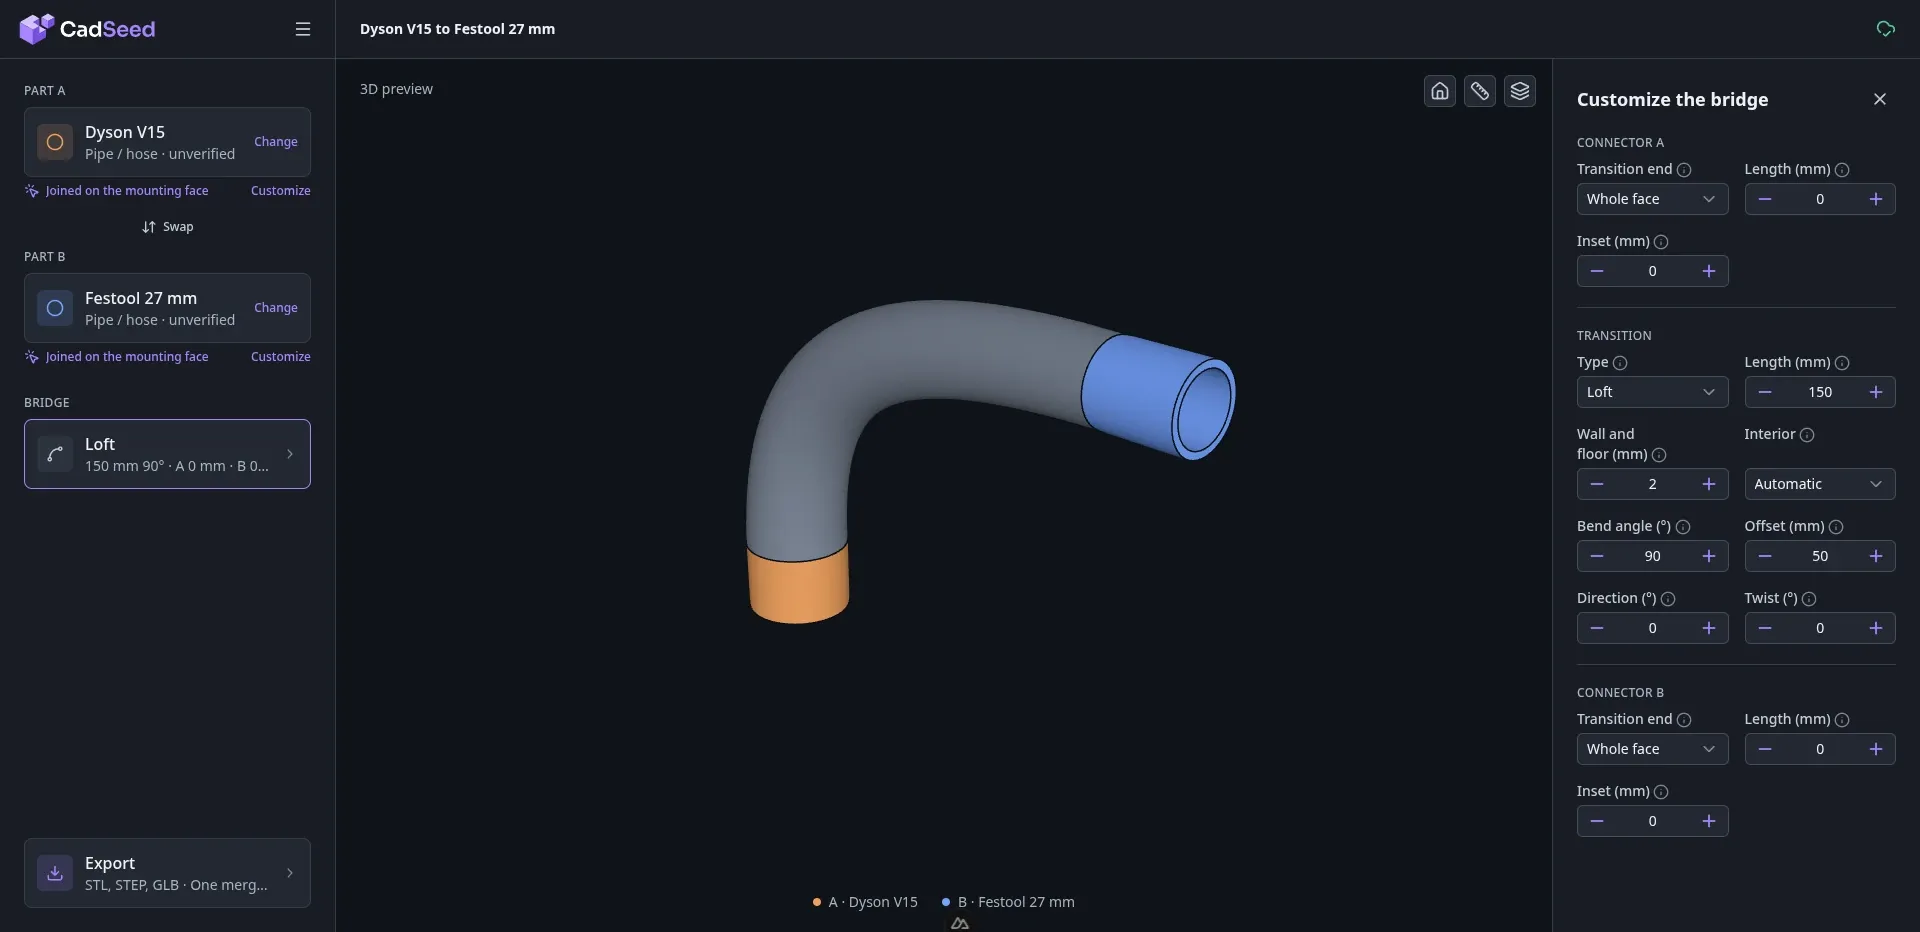The height and width of the screenshot is (932, 1920).
Task: Increase Connector B Inset
Action: [1709, 821]
